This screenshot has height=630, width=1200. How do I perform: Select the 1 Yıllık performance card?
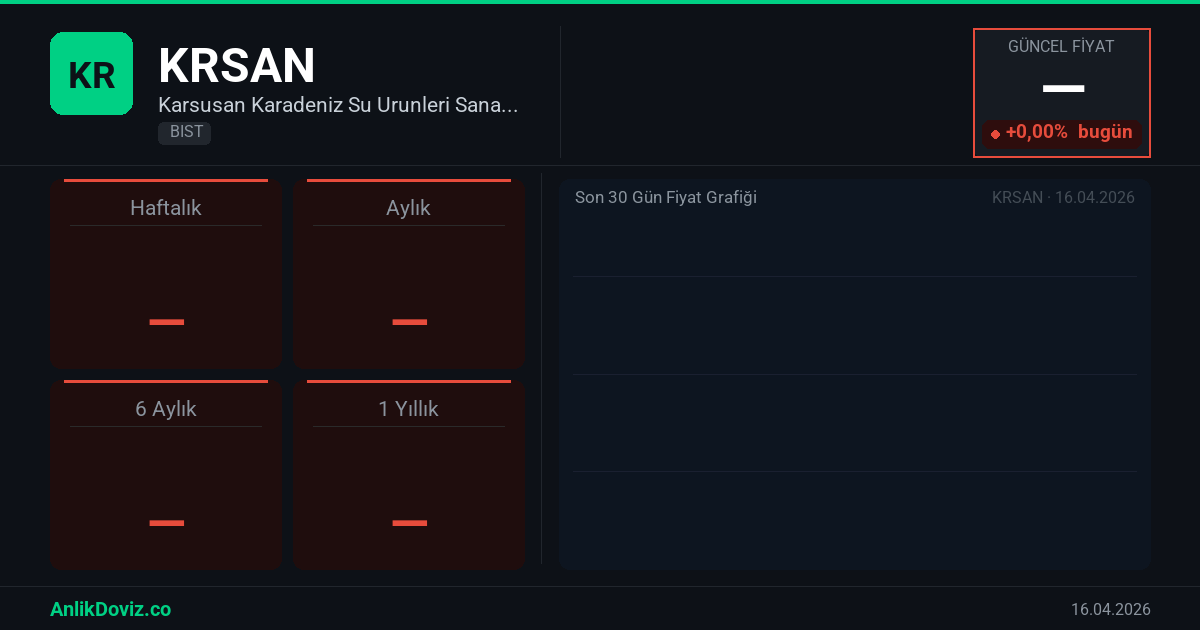coord(409,476)
